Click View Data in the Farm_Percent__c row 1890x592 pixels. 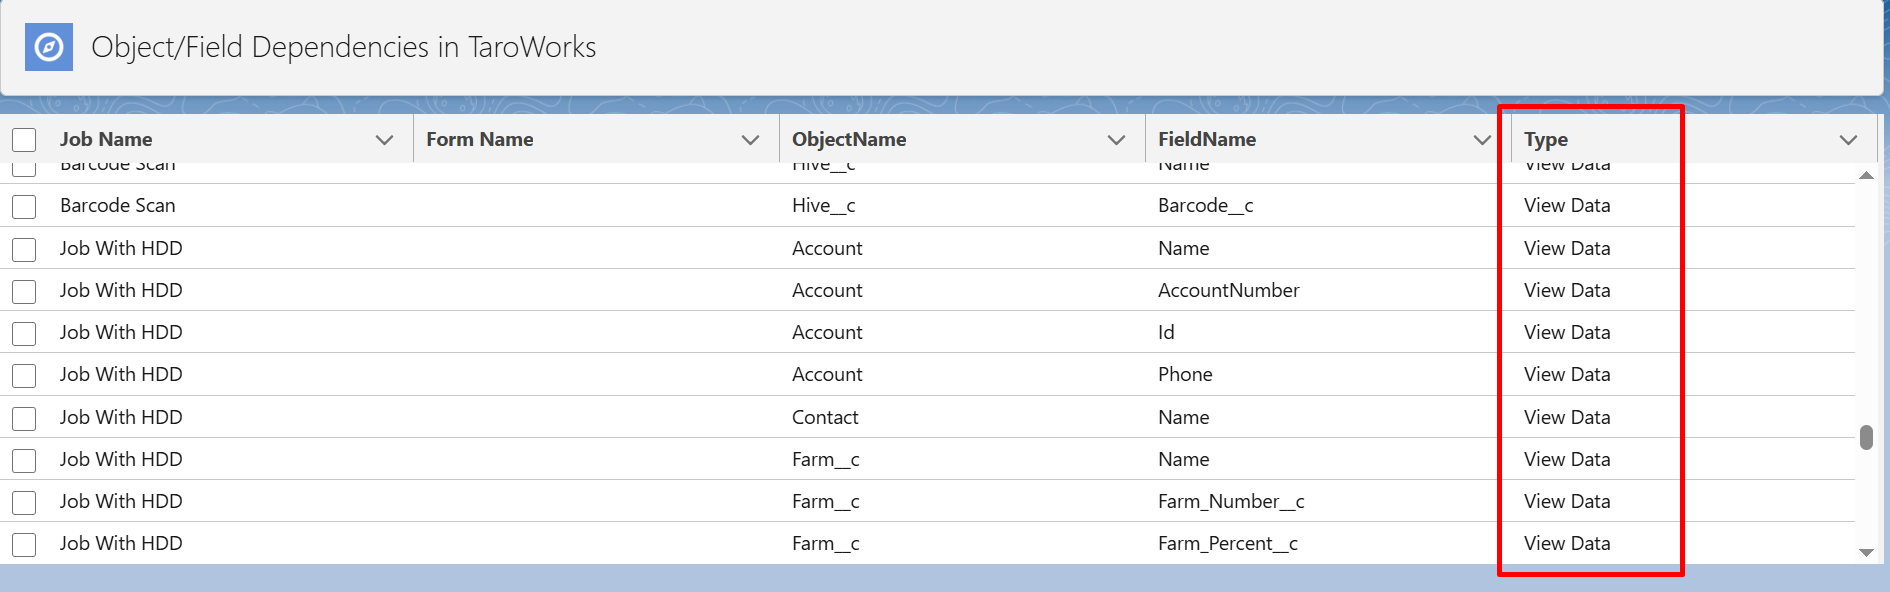[x=1567, y=543]
